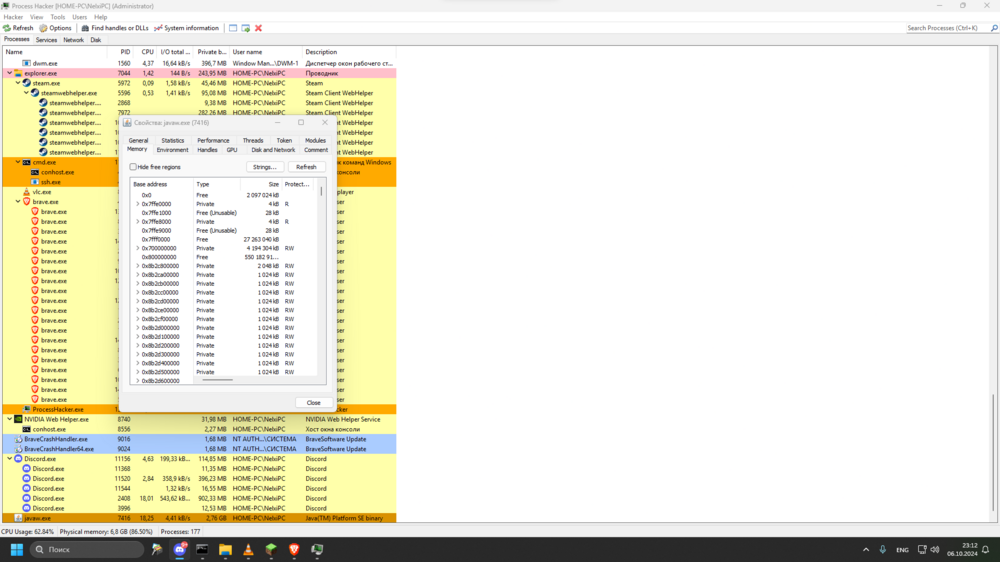Open Discord from the taskbar
Image resolution: width=1000 pixels, height=562 pixels.
coord(179,549)
